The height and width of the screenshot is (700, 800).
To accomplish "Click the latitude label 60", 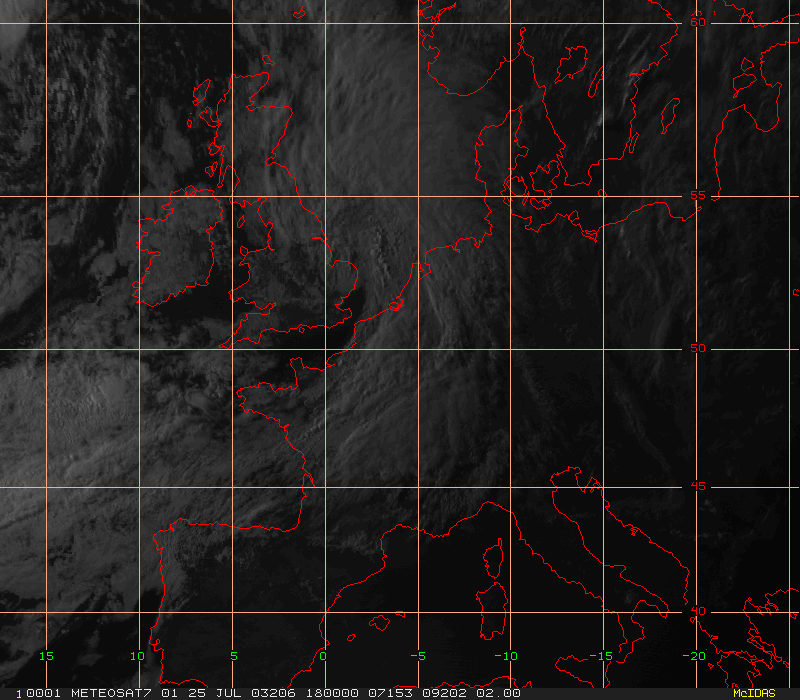I will pos(697,22).
